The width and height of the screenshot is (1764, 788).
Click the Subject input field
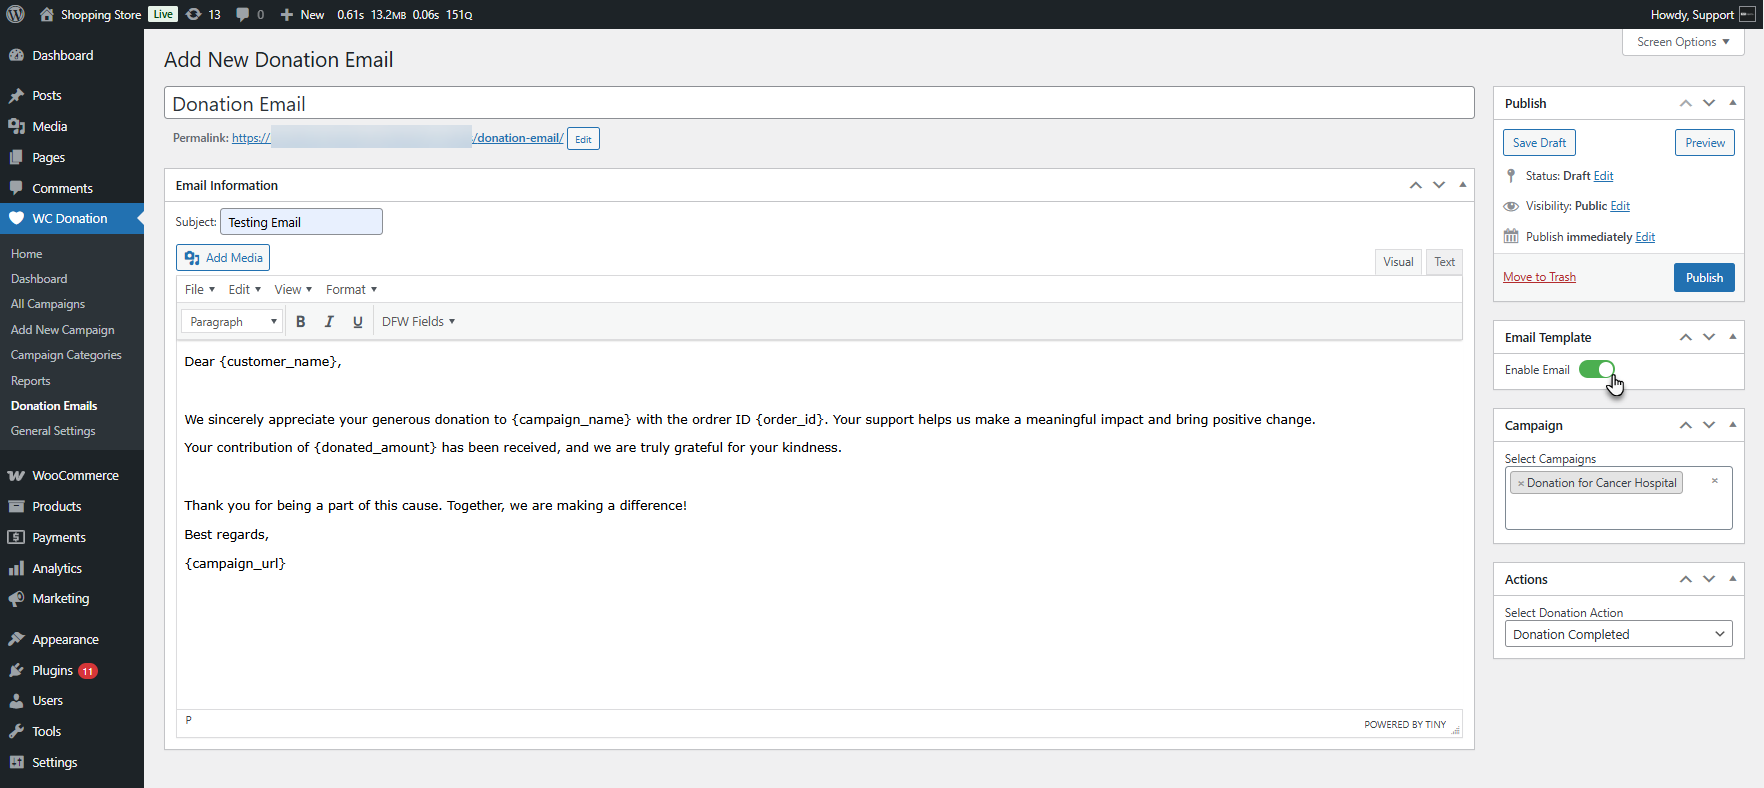pos(301,222)
